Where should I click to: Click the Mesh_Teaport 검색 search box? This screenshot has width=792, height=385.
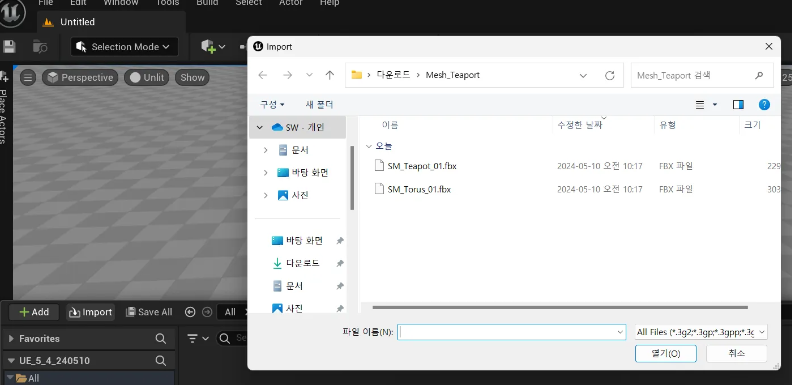point(702,75)
